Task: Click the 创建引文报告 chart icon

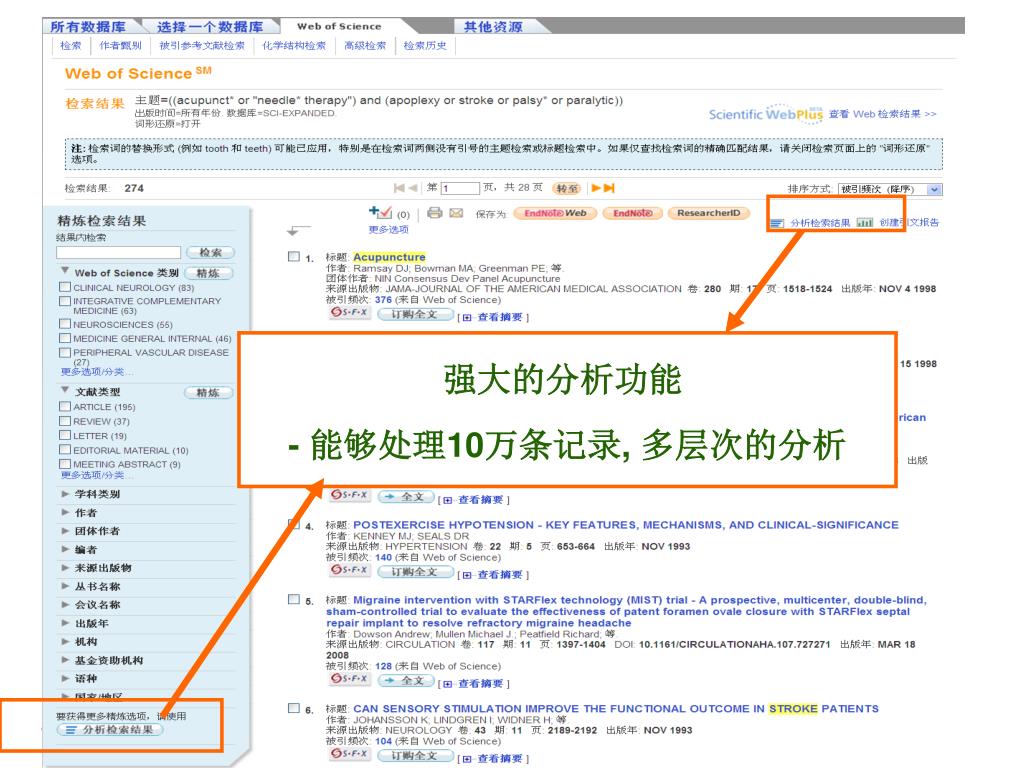Action: 865,223
